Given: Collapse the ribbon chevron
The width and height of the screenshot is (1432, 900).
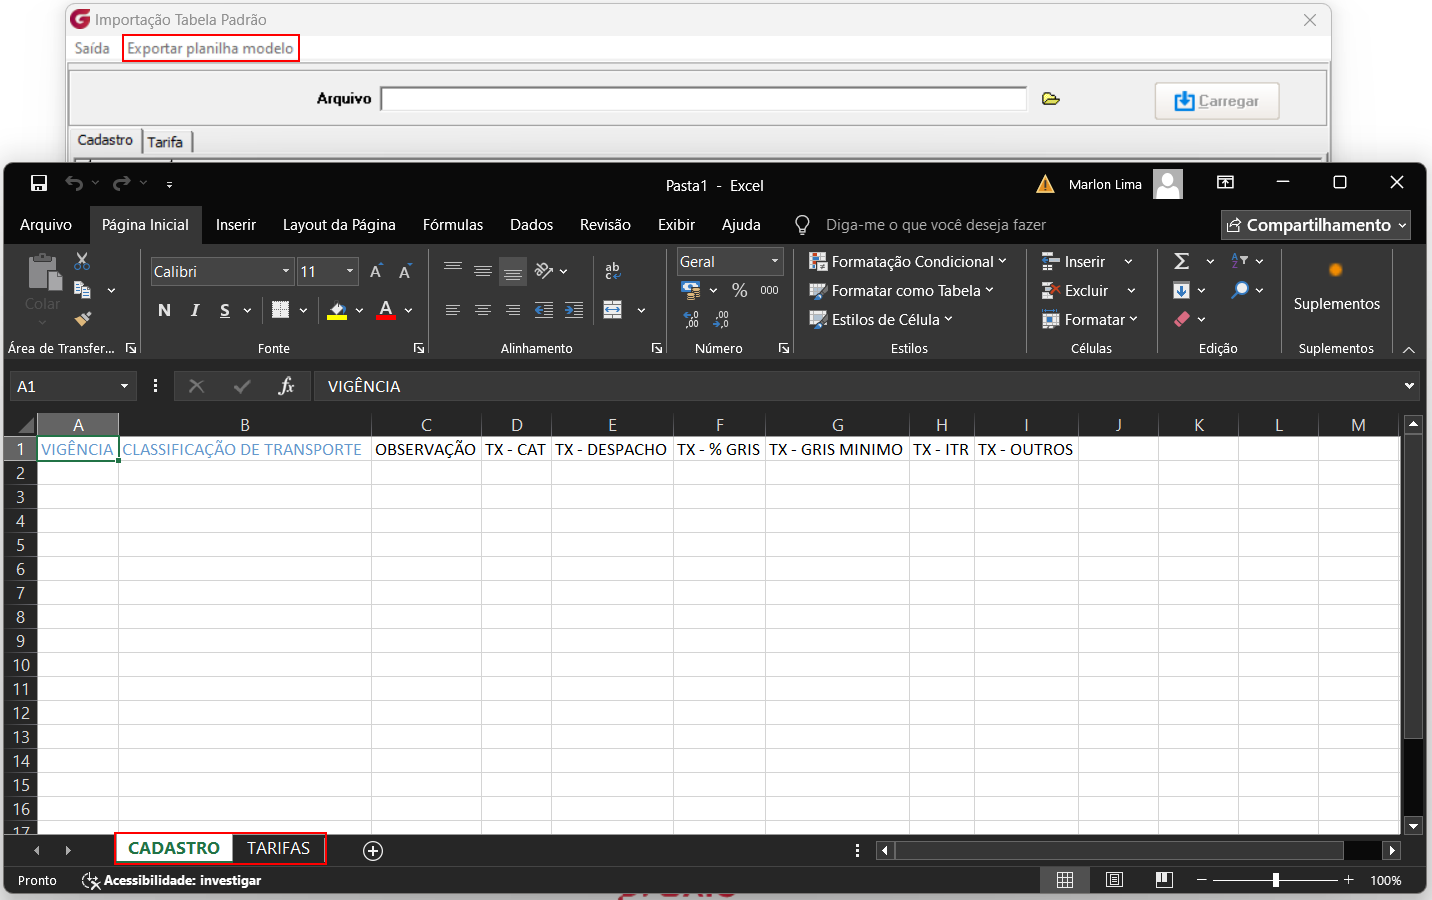Looking at the screenshot, I should pos(1409,349).
